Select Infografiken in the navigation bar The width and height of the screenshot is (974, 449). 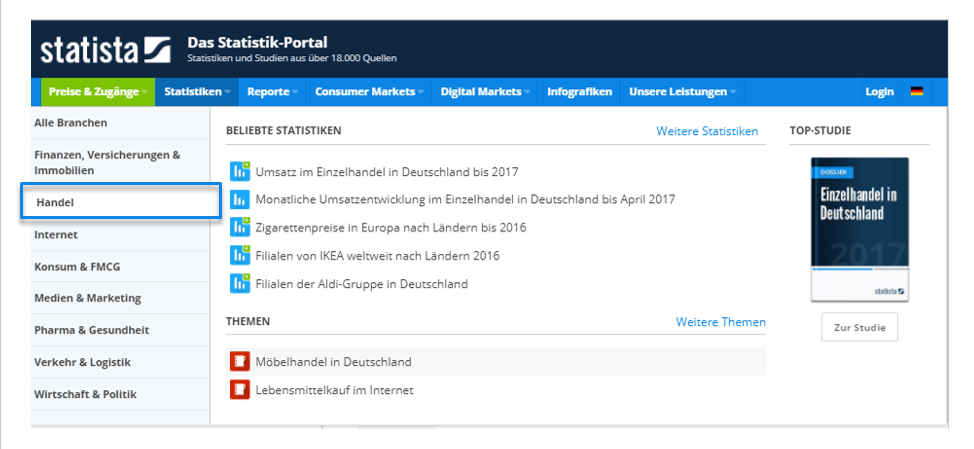tap(580, 92)
